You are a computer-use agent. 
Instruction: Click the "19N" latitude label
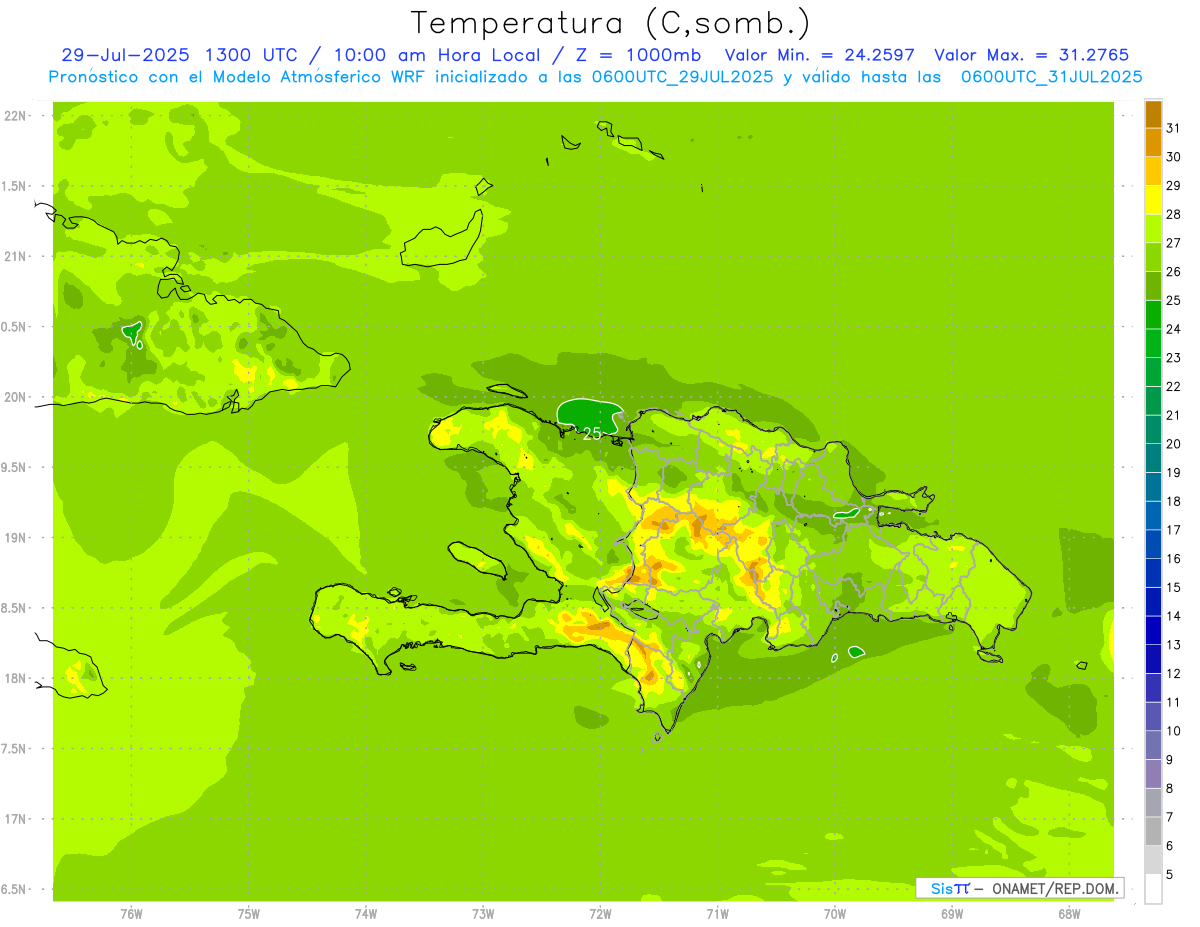point(14,537)
